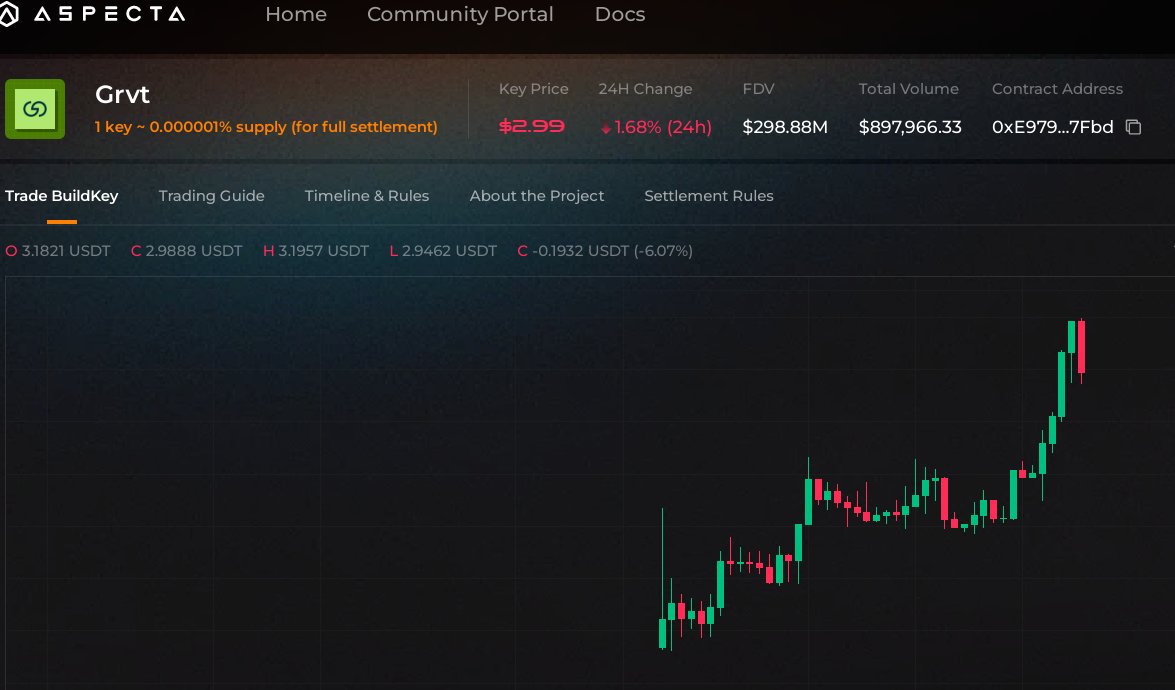Image resolution: width=1175 pixels, height=690 pixels.
Task: Click the high value 3.1957 USDT
Action: click(323, 251)
